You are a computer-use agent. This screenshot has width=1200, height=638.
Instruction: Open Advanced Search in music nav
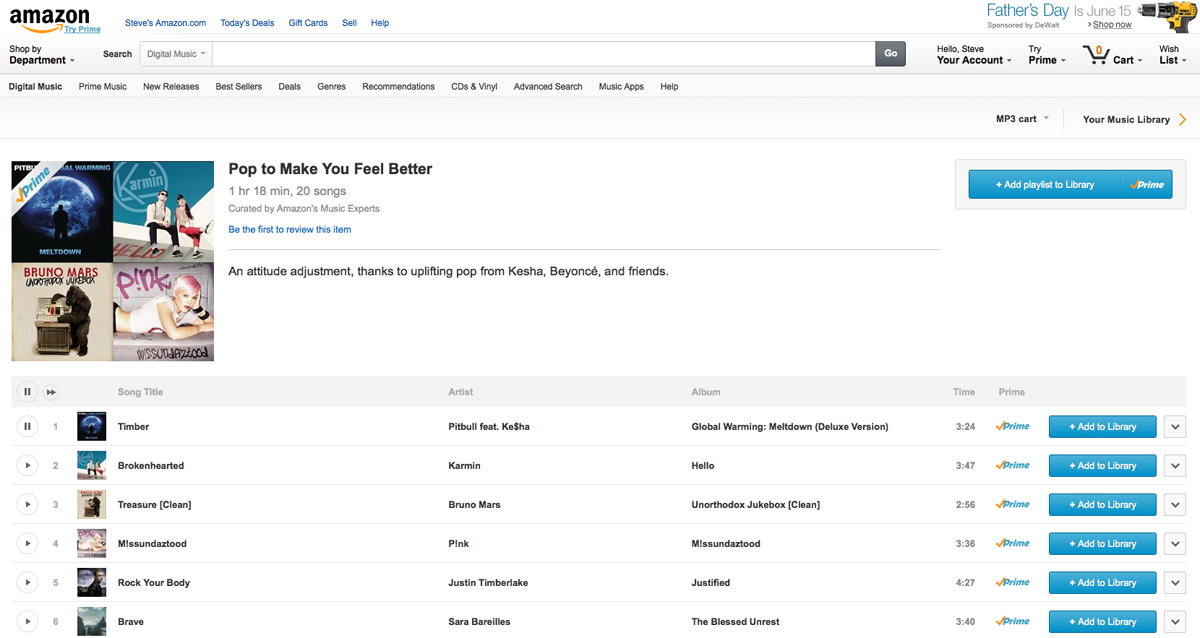coord(548,87)
